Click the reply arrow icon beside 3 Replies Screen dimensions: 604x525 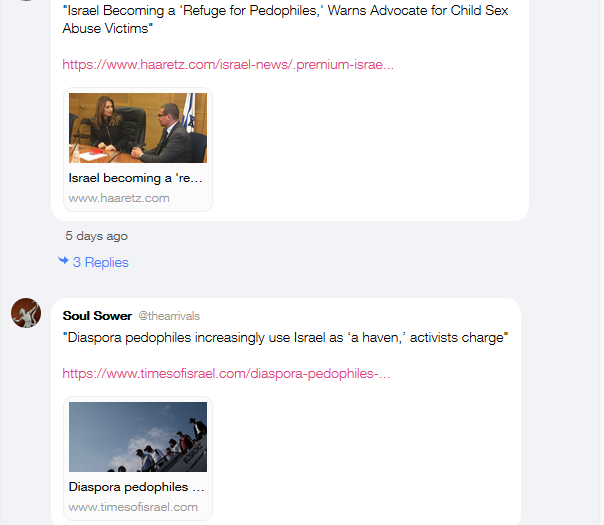[x=63, y=261]
